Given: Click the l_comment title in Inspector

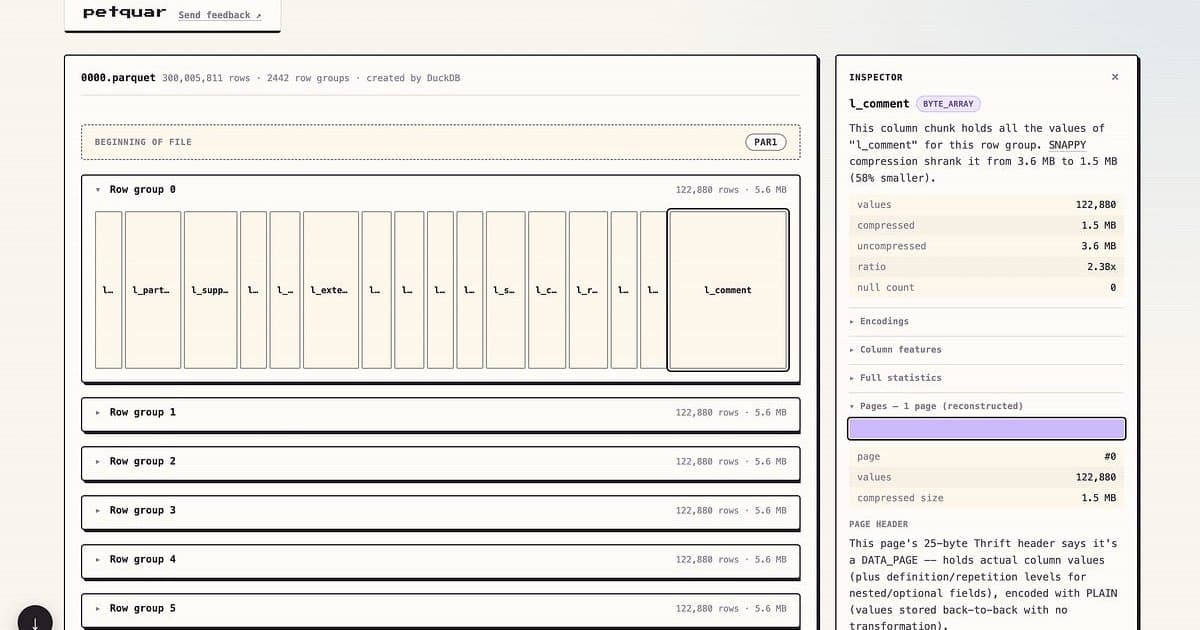Looking at the screenshot, I should pos(879,104).
